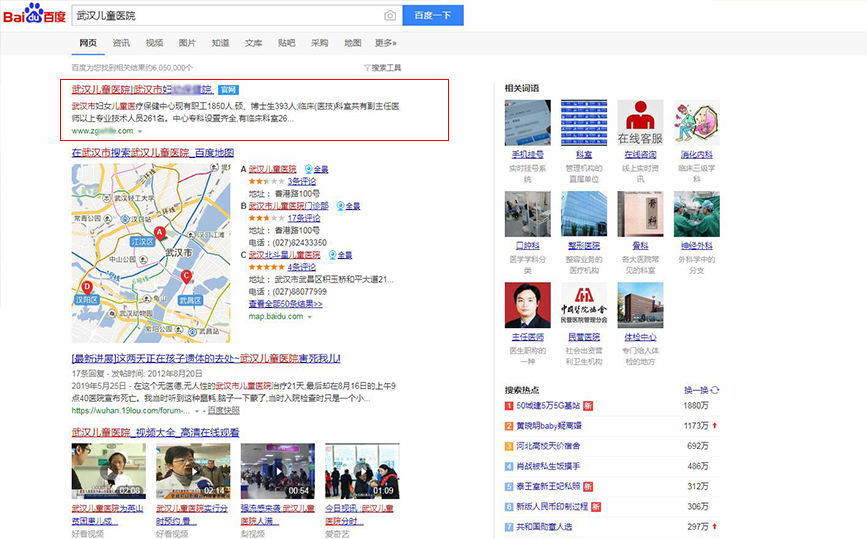Open 搜索工具 filter
The image size is (867, 539).
(382, 67)
